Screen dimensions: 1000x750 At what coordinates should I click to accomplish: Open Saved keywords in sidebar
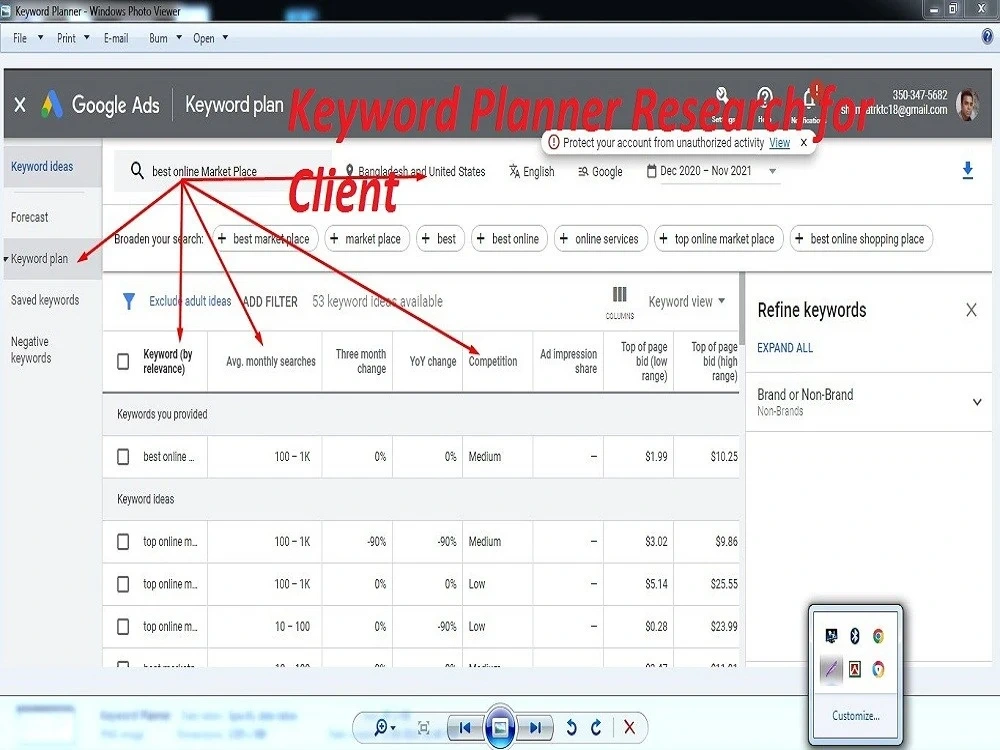(x=45, y=300)
